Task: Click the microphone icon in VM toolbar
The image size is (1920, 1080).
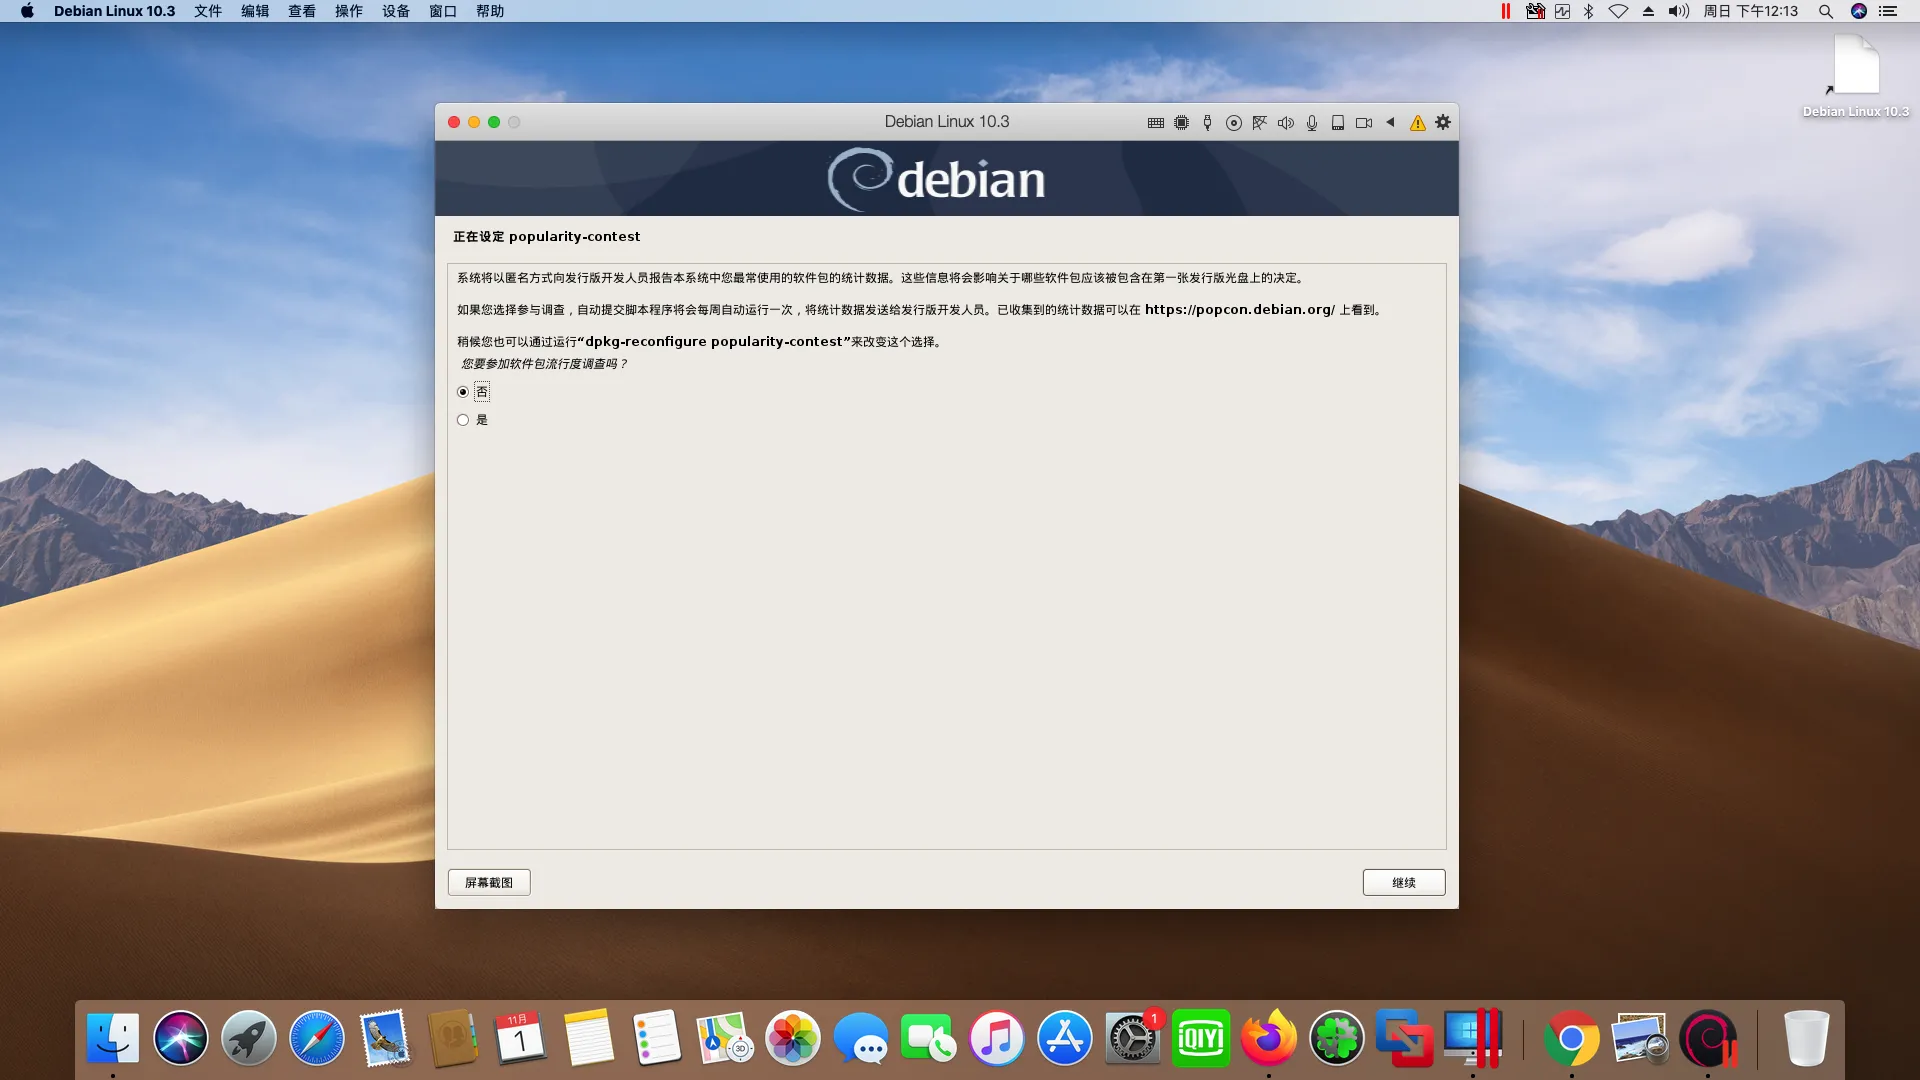Action: click(x=1312, y=122)
